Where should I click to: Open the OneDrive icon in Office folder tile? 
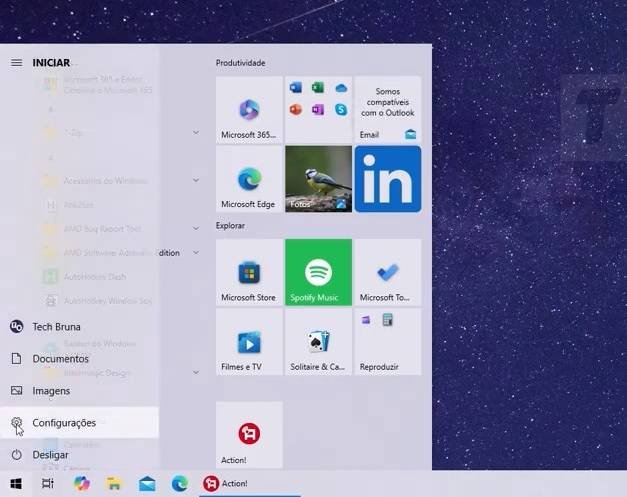pos(341,88)
